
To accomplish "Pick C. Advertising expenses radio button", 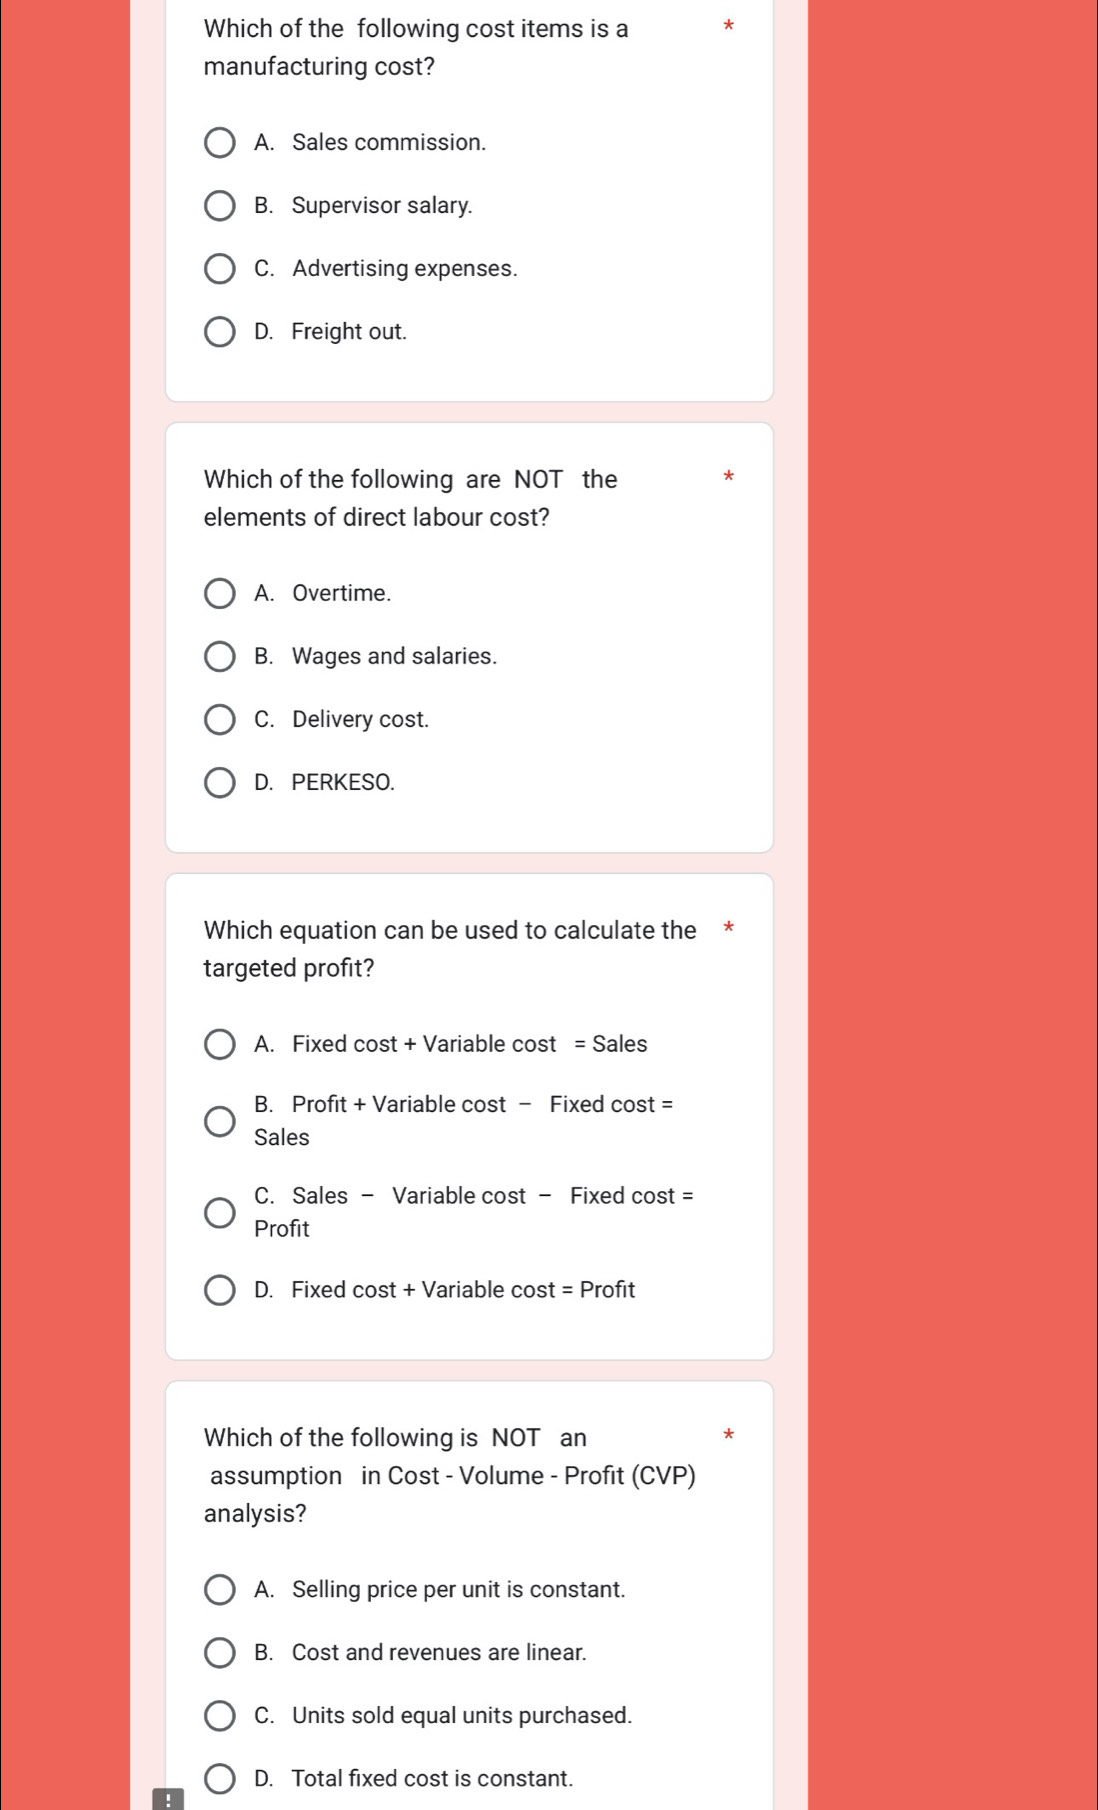I will (x=220, y=269).
